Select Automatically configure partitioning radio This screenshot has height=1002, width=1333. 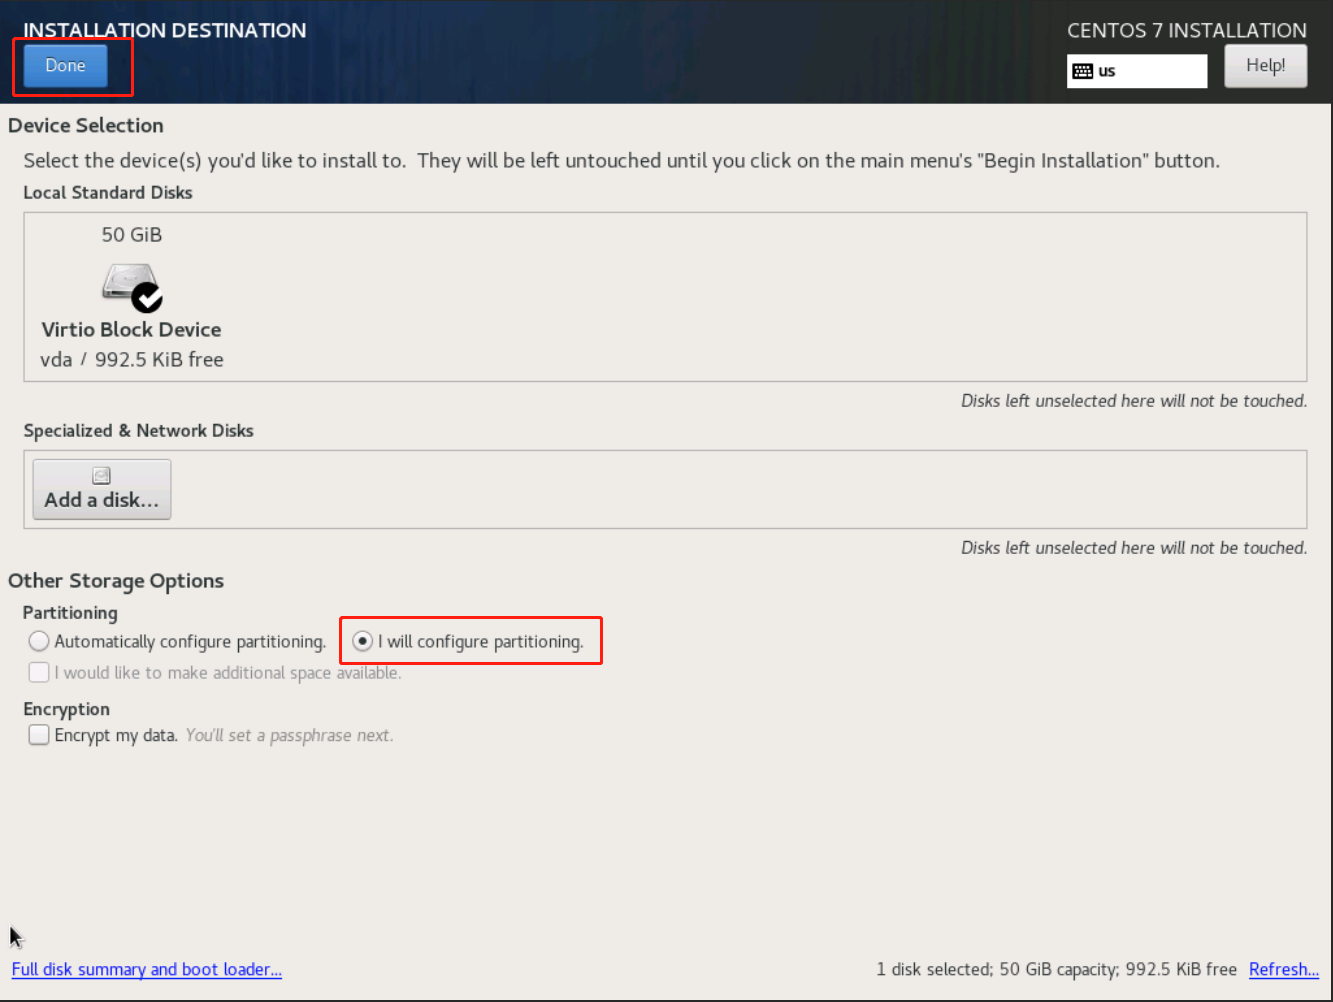tap(39, 641)
